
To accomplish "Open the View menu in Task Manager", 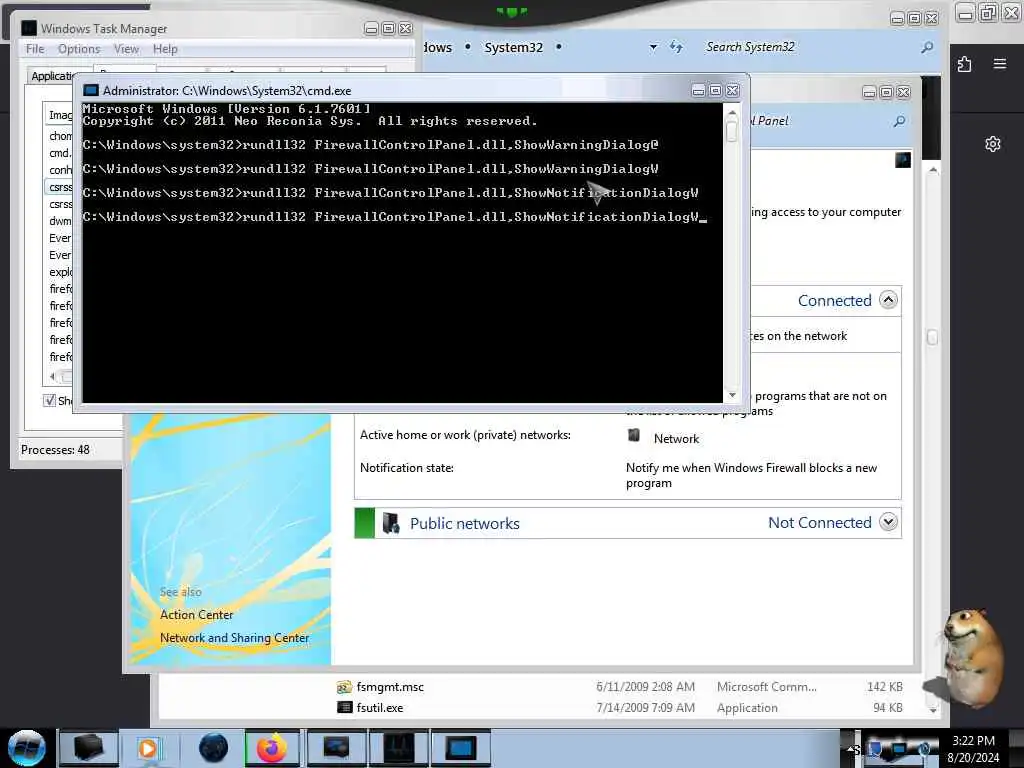I will [x=126, y=49].
